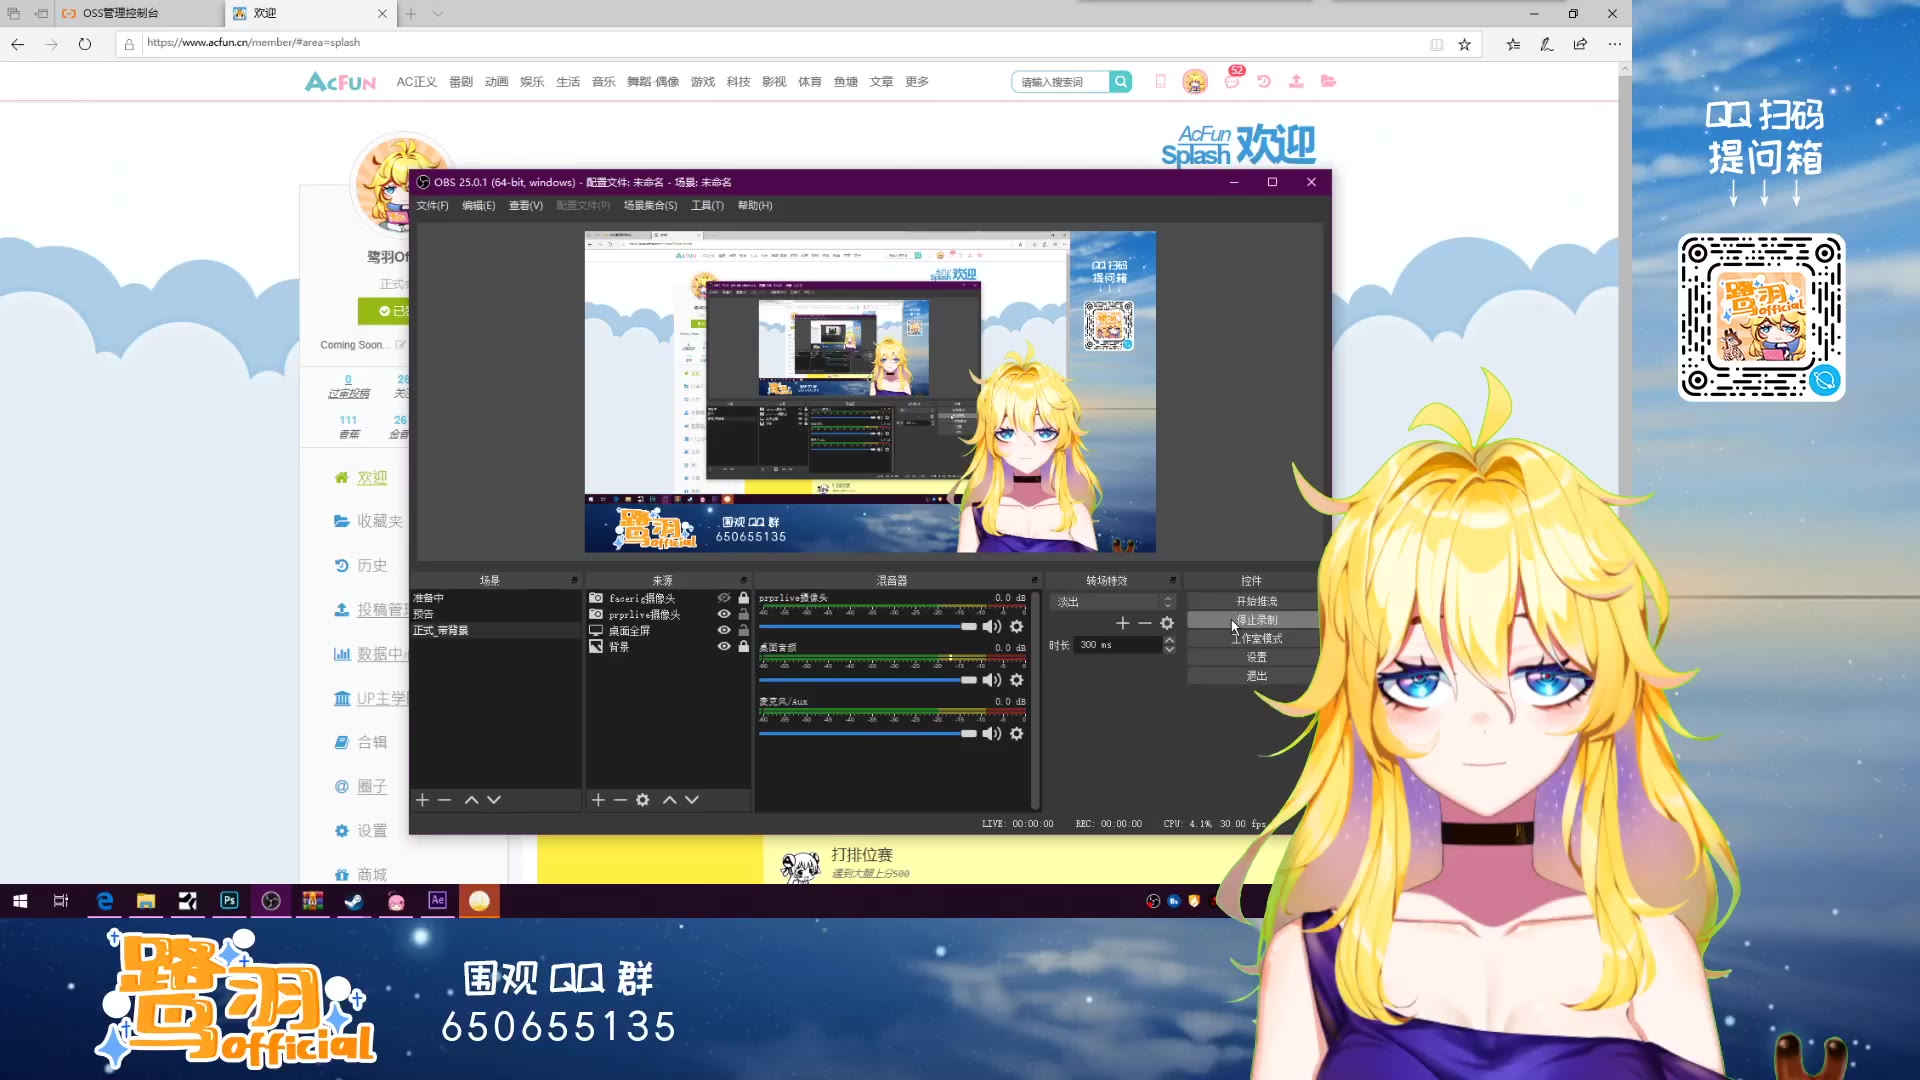Pop out the 转场特效 dock panel
The image size is (1920, 1080).
click(1172, 581)
